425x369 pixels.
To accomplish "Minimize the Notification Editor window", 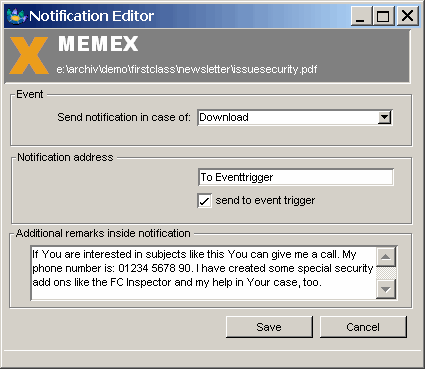I will pos(361,16).
